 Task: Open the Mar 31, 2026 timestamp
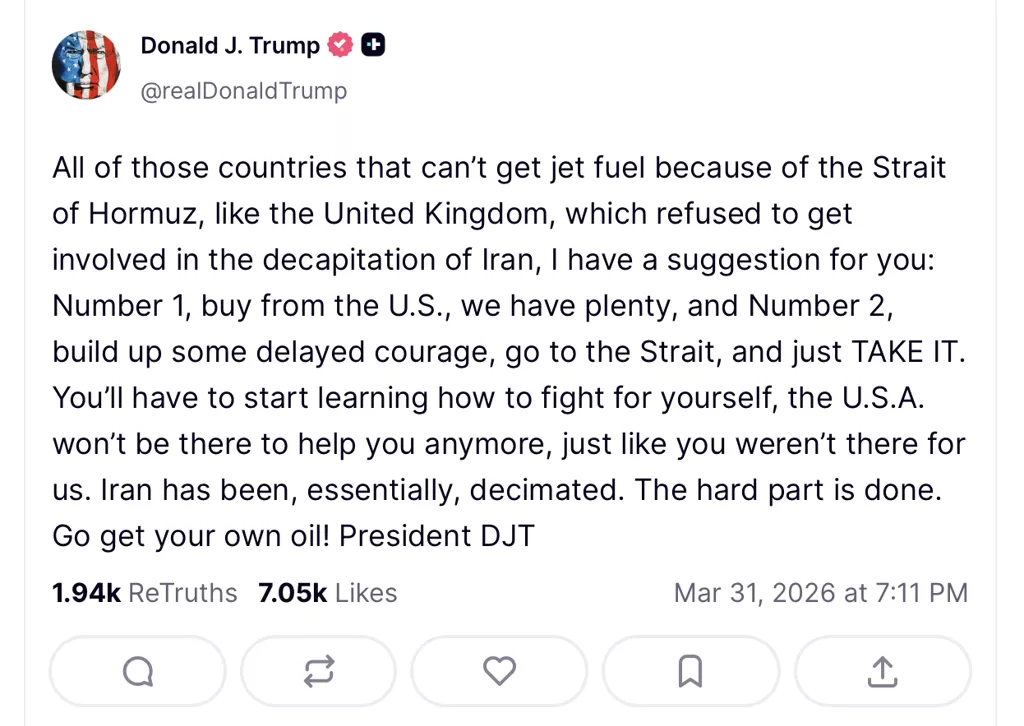[820, 593]
